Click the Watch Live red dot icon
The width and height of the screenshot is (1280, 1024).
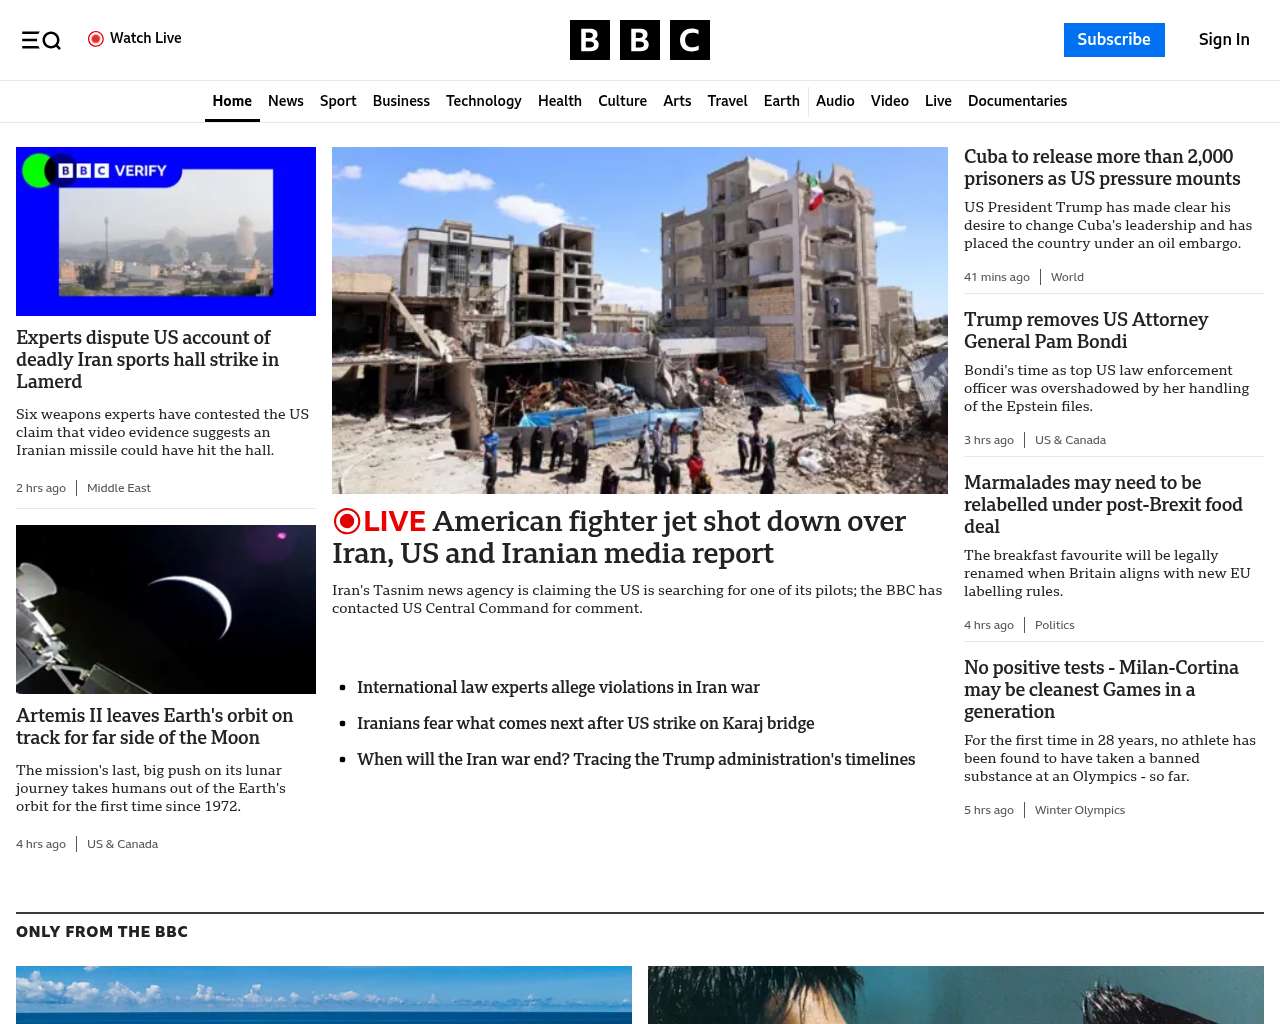96,39
